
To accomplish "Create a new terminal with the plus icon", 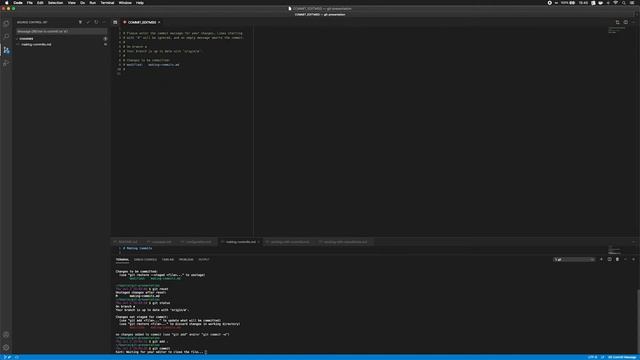I will (x=601, y=260).
